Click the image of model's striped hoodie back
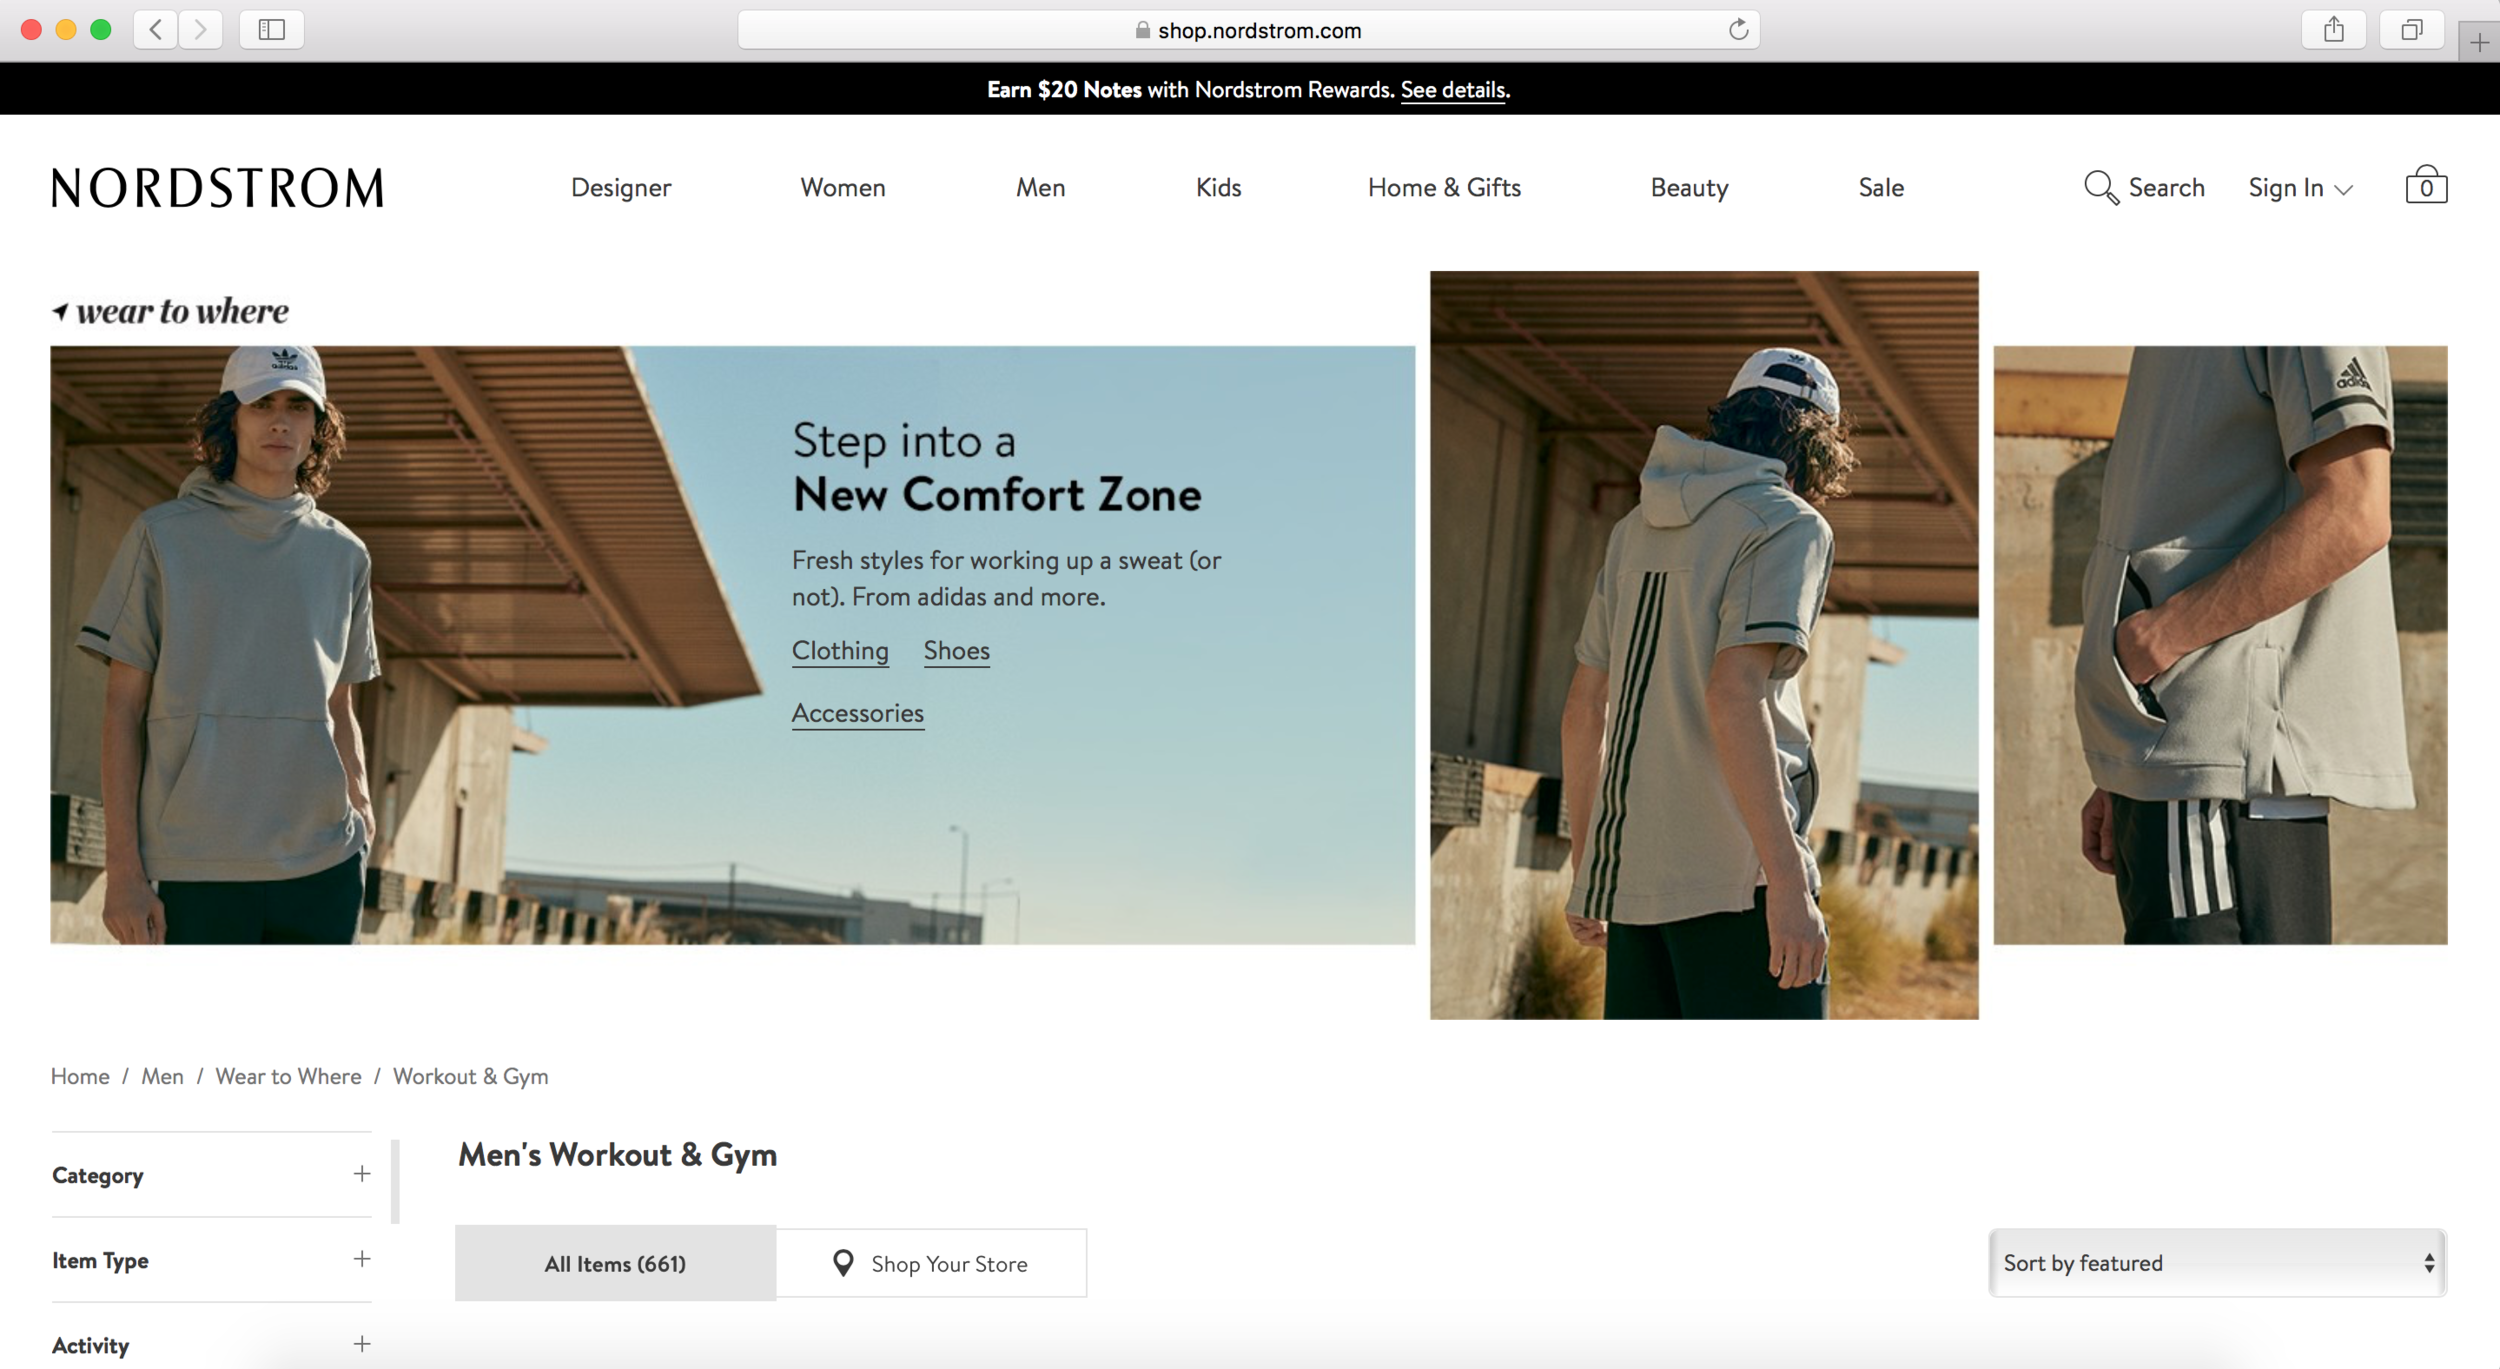2500x1369 pixels. [1704, 645]
